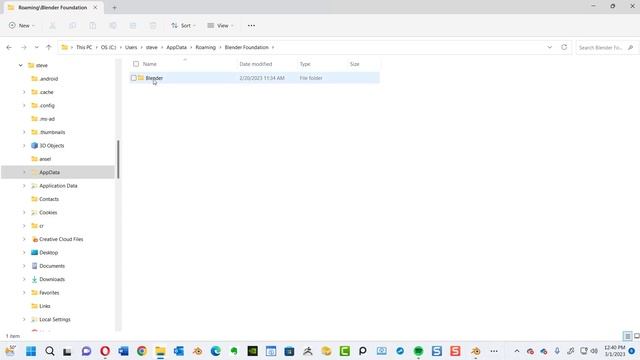Screen dimensions: 640x360
Task: Click the Copy icon in toolbar
Action: [x=73, y=26]
